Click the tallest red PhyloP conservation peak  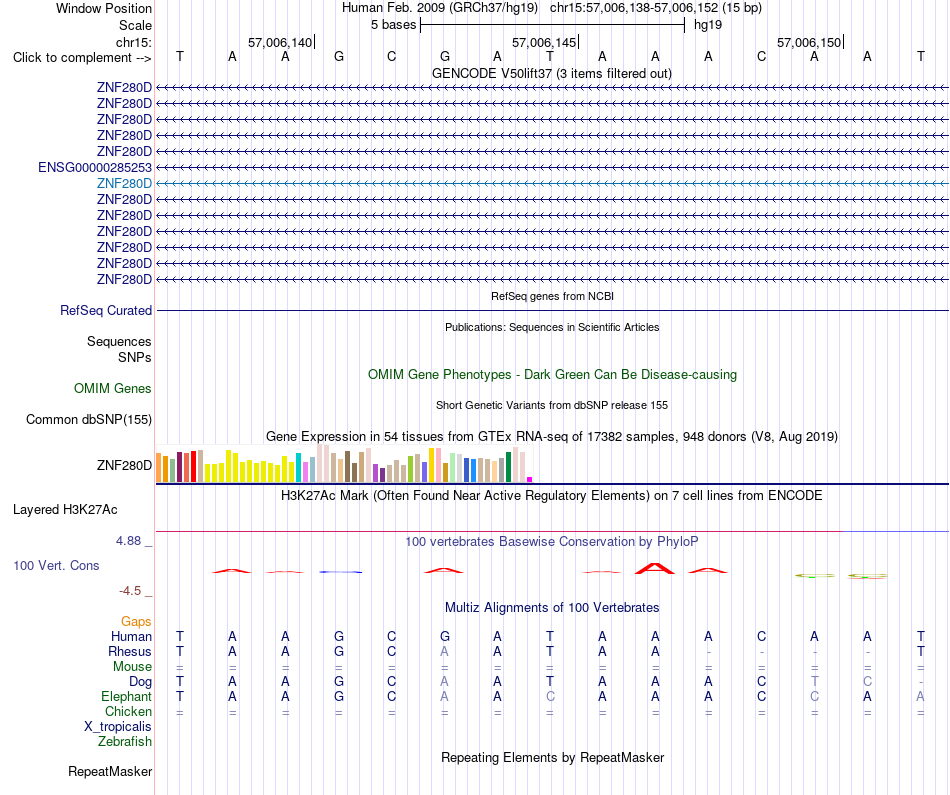point(655,568)
